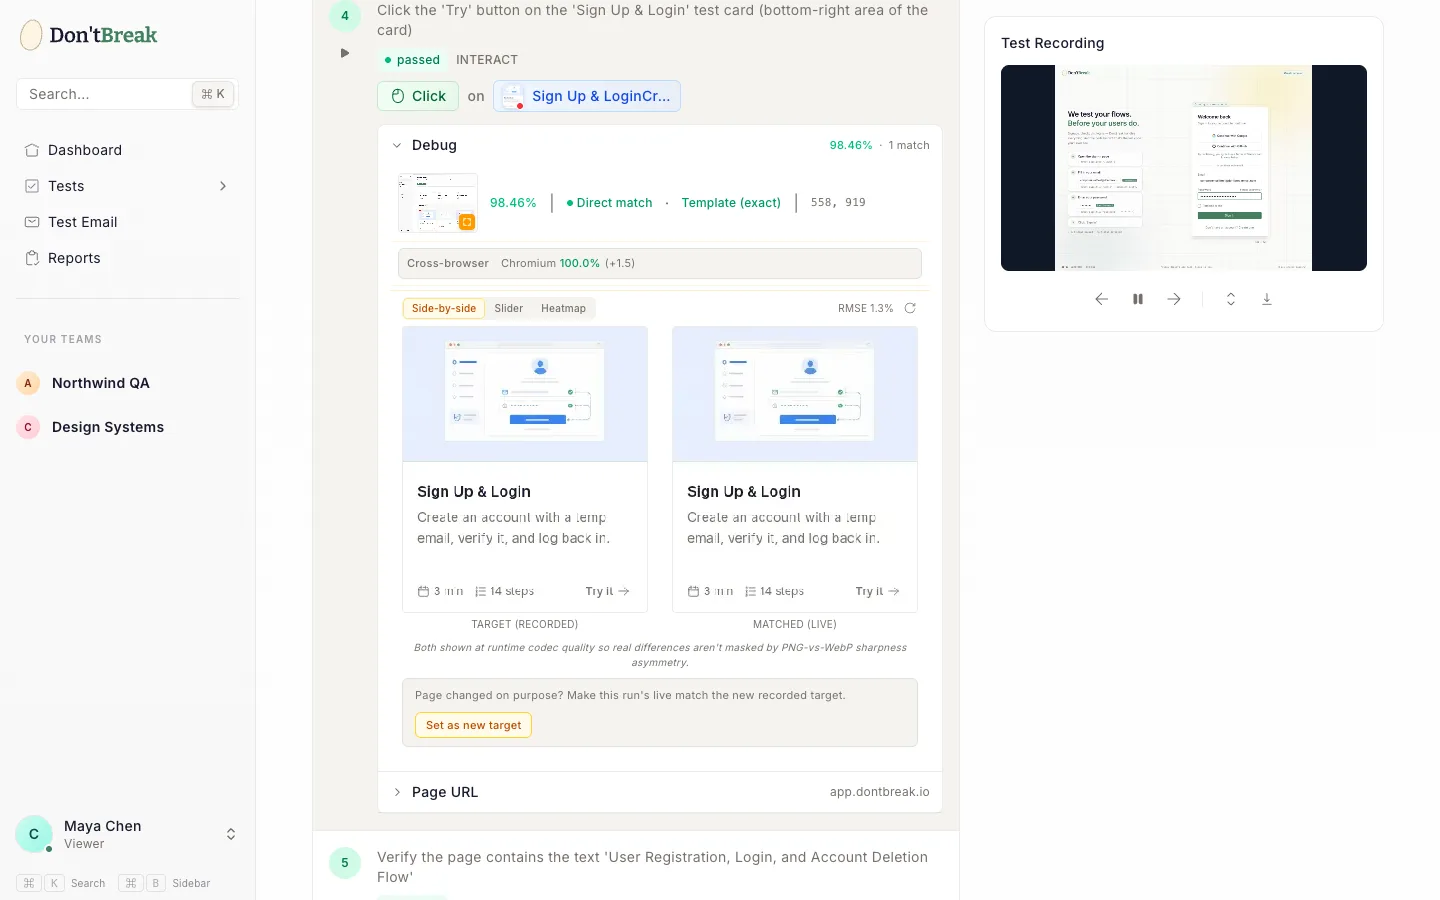1440x900 pixels.
Task: Open the Matched (Live) image
Action: (795, 469)
